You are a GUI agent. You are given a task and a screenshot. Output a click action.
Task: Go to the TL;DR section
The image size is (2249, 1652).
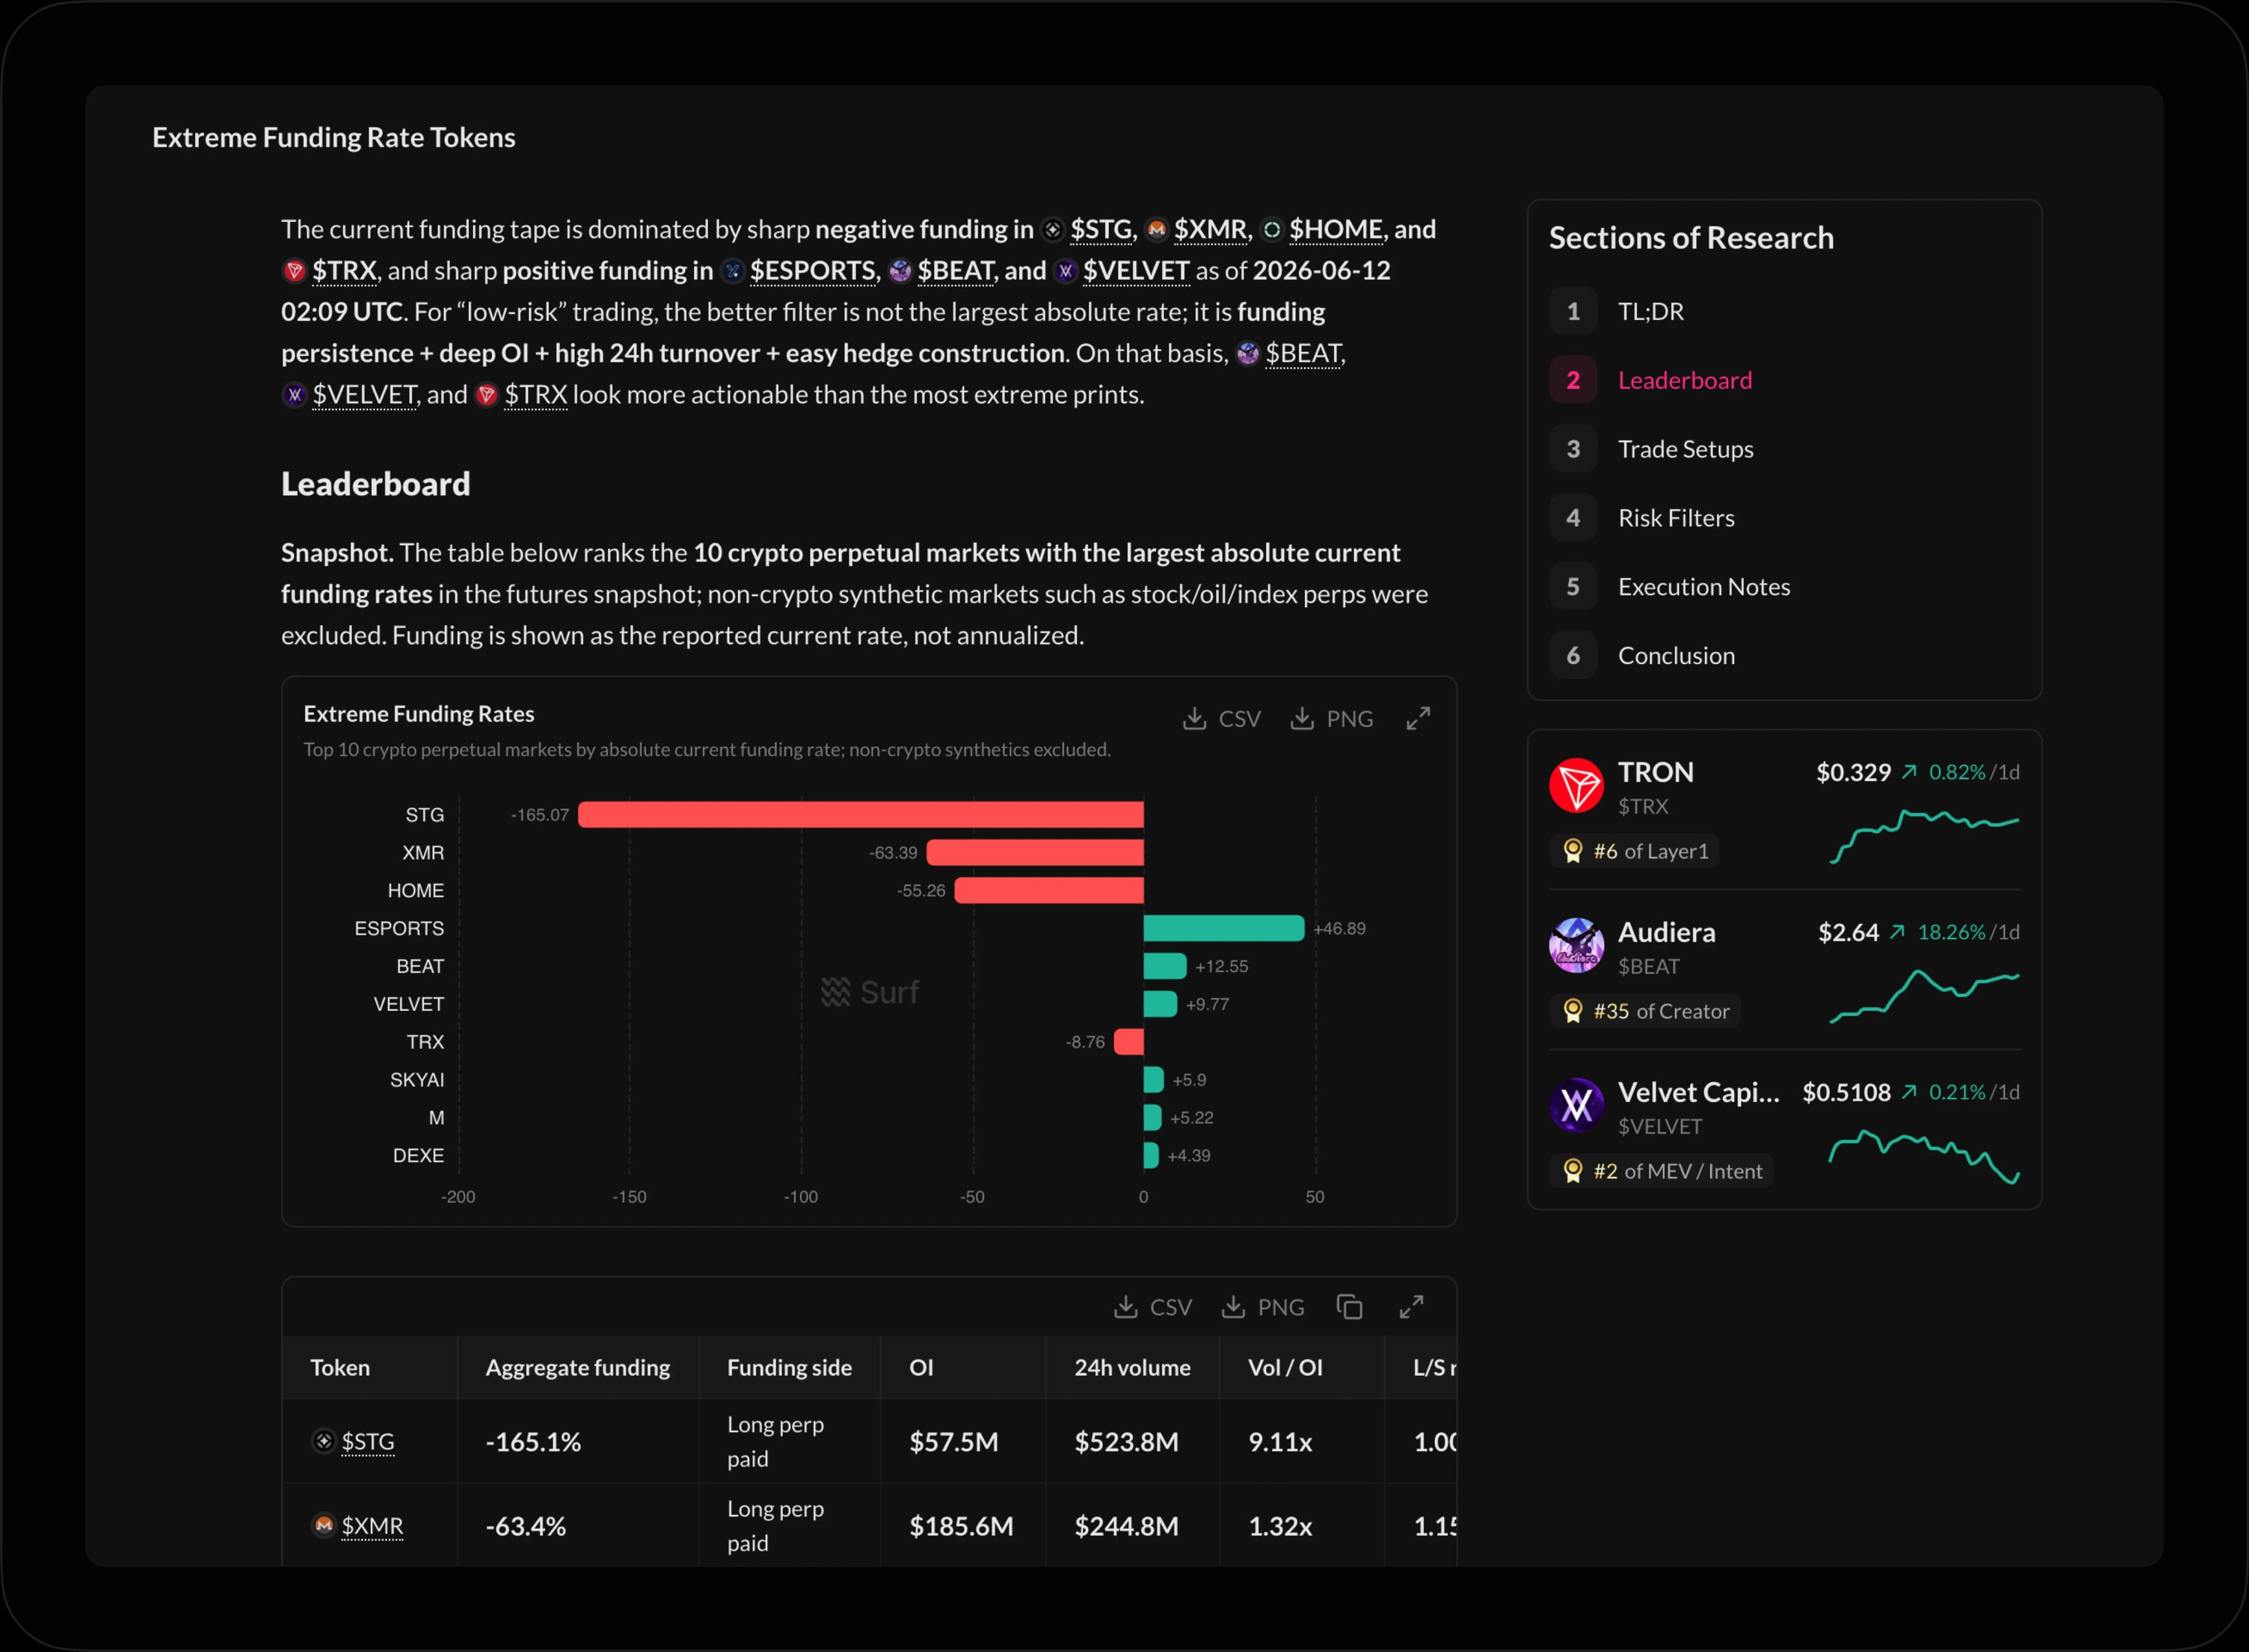point(1784,311)
